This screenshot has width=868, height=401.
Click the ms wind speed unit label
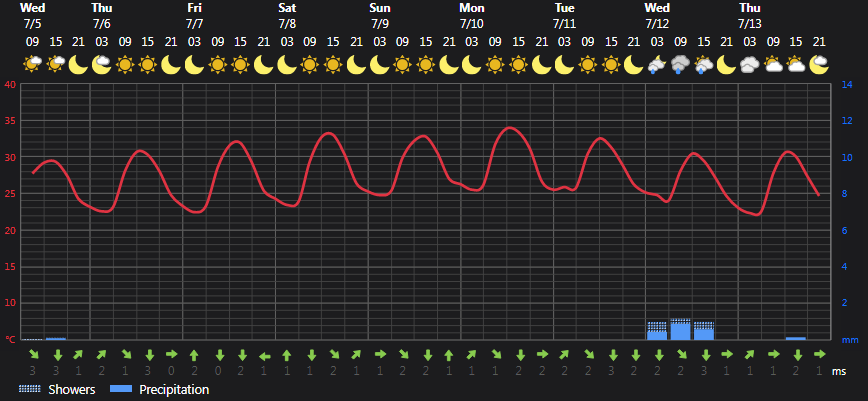click(x=839, y=372)
